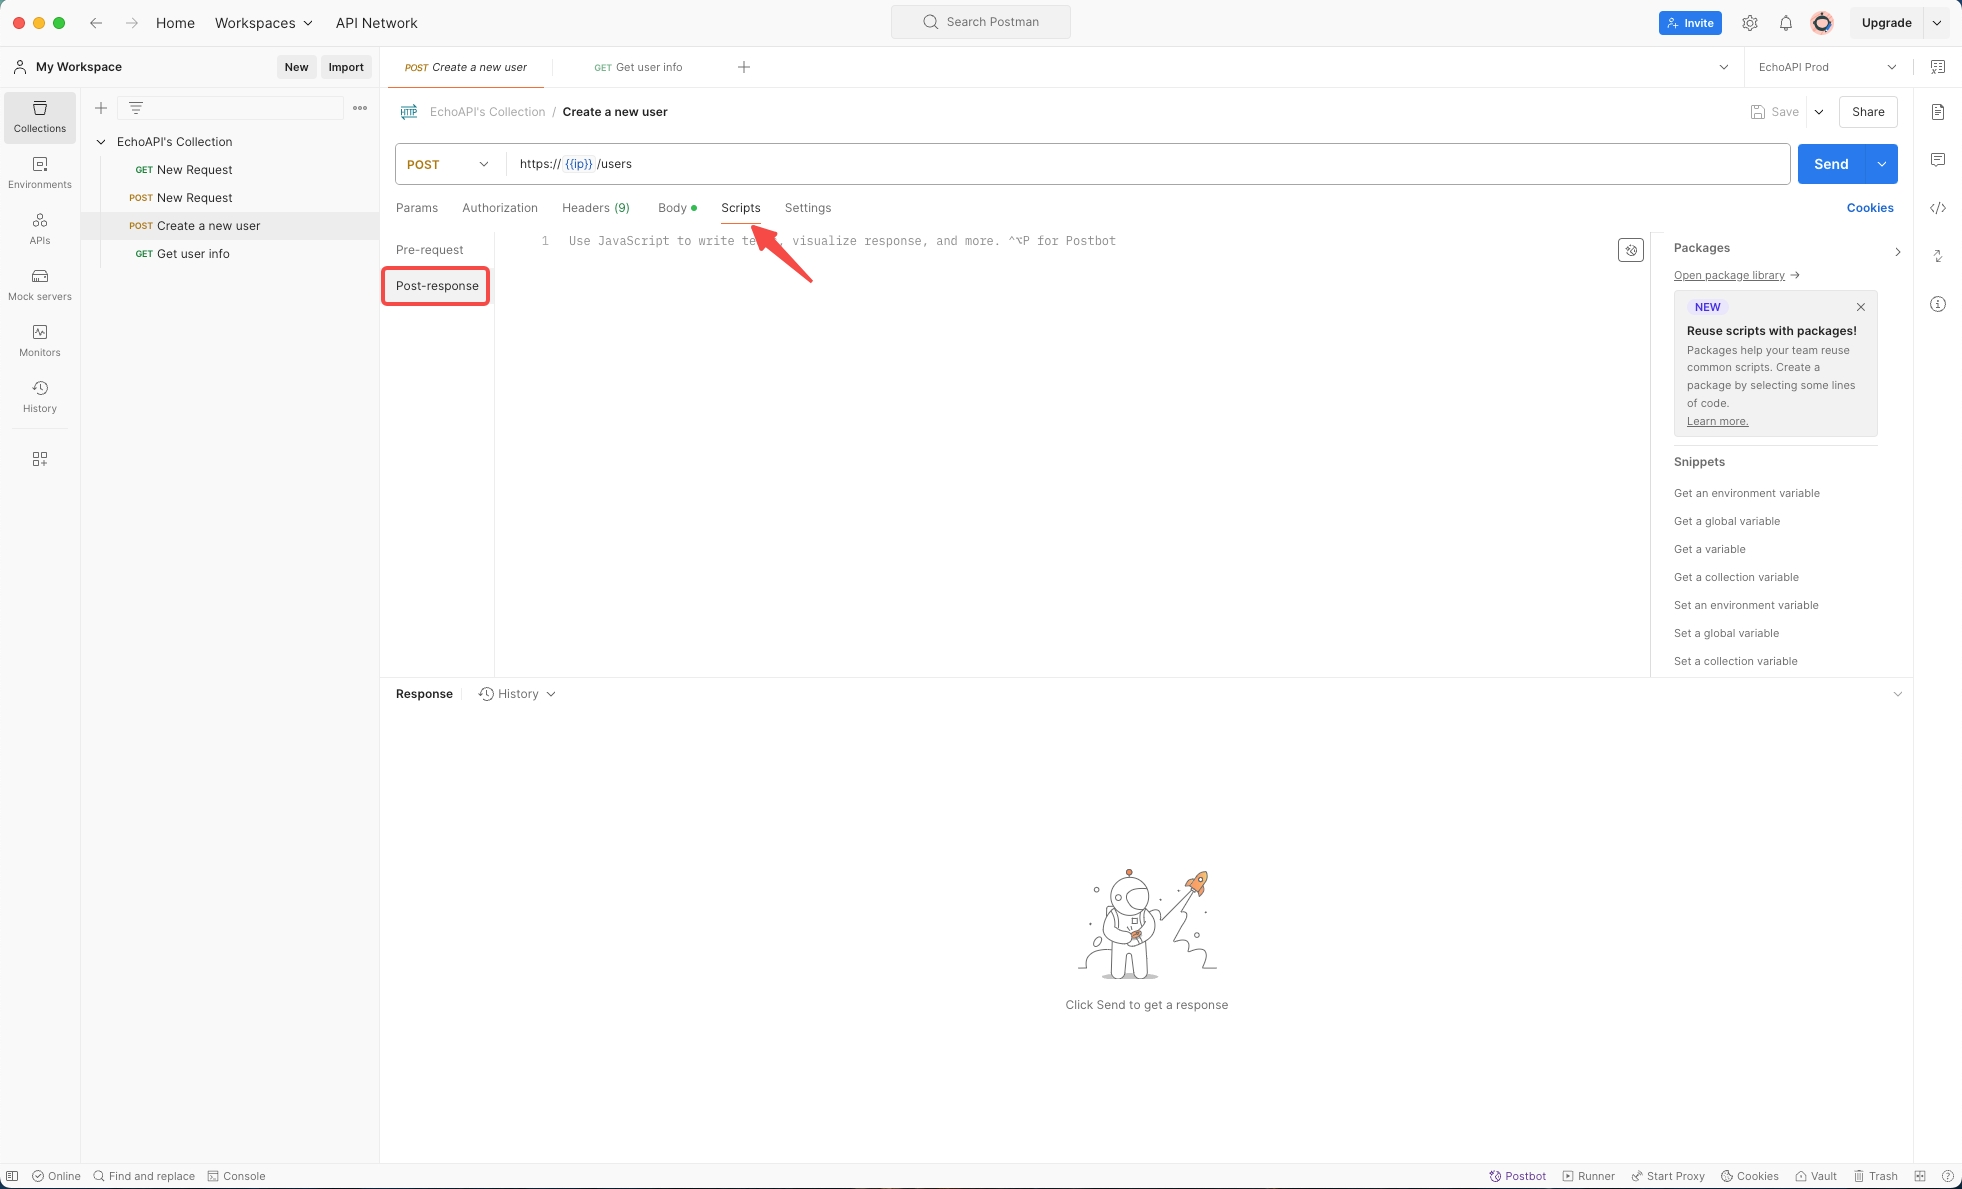Viewport: 1962px width, 1189px height.
Task: Switch to the Authorization tab
Action: point(500,208)
